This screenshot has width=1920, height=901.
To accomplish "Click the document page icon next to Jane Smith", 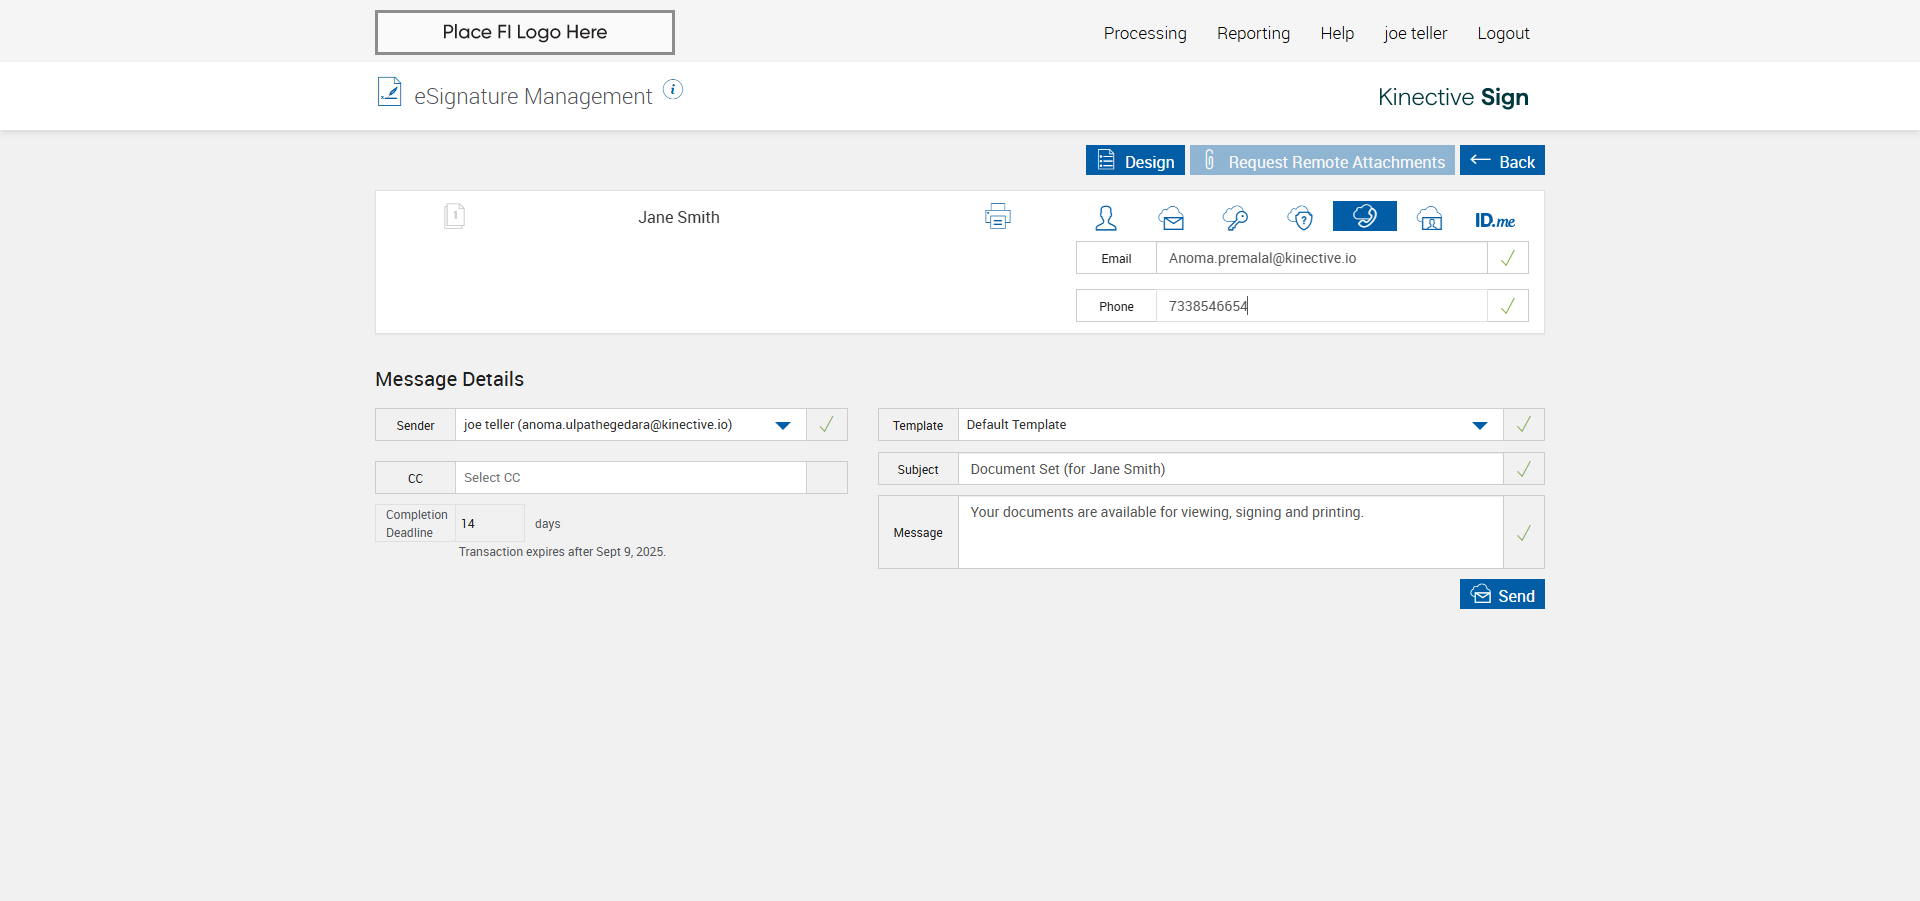I will pos(454,216).
